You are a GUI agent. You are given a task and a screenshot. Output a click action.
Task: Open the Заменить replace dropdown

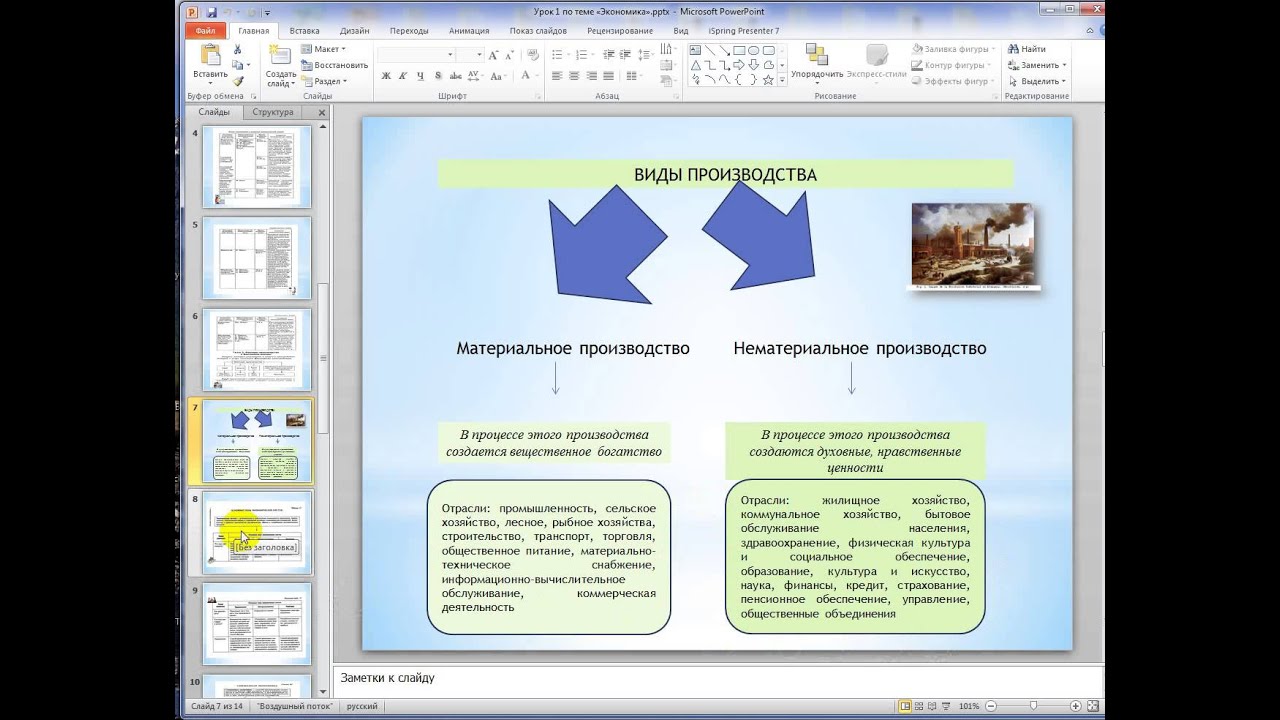coord(1037,65)
